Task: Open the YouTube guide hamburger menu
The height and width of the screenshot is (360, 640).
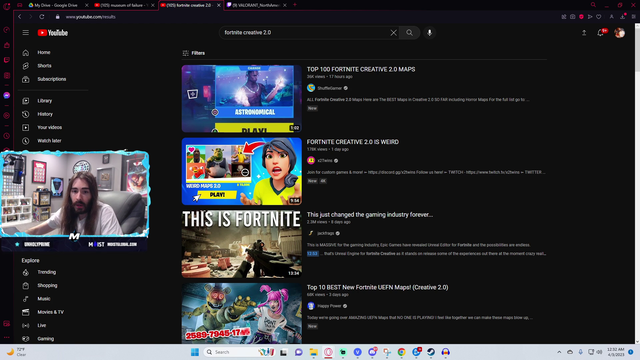Action: [x=26, y=33]
